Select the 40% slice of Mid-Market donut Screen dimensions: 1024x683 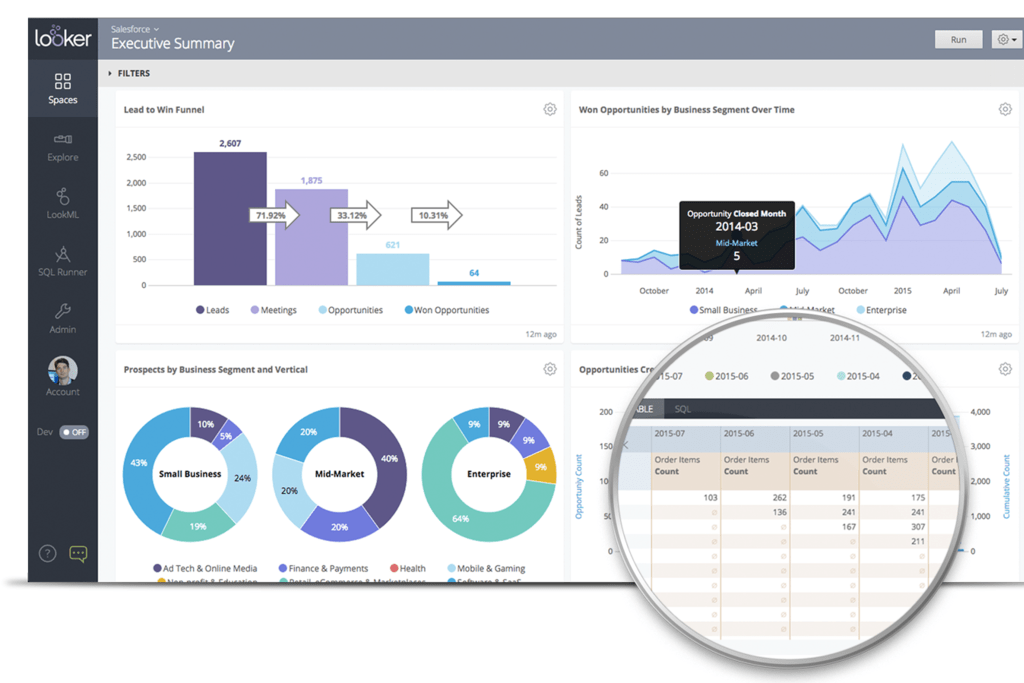pyautogui.click(x=389, y=459)
